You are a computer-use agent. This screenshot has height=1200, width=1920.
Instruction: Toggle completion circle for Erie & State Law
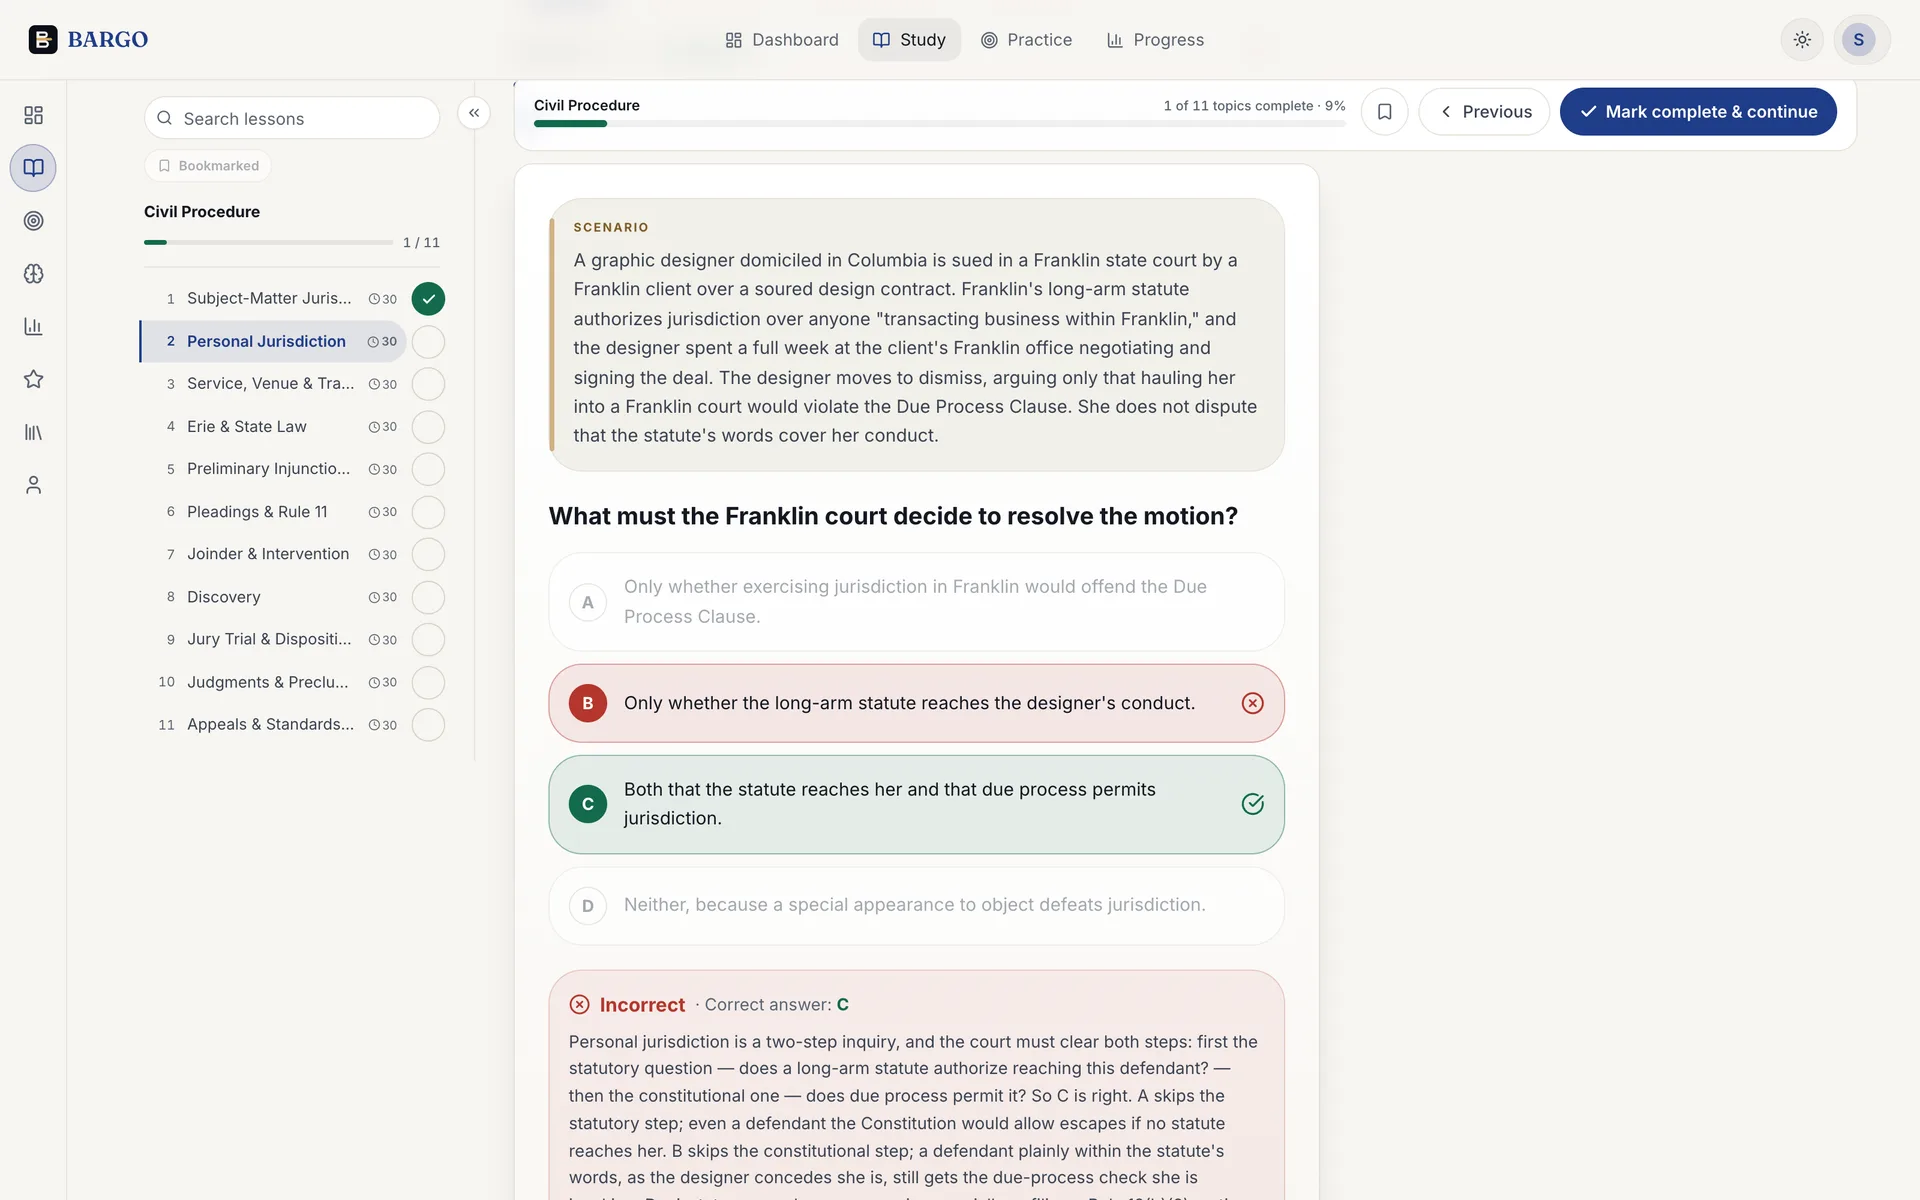(428, 427)
